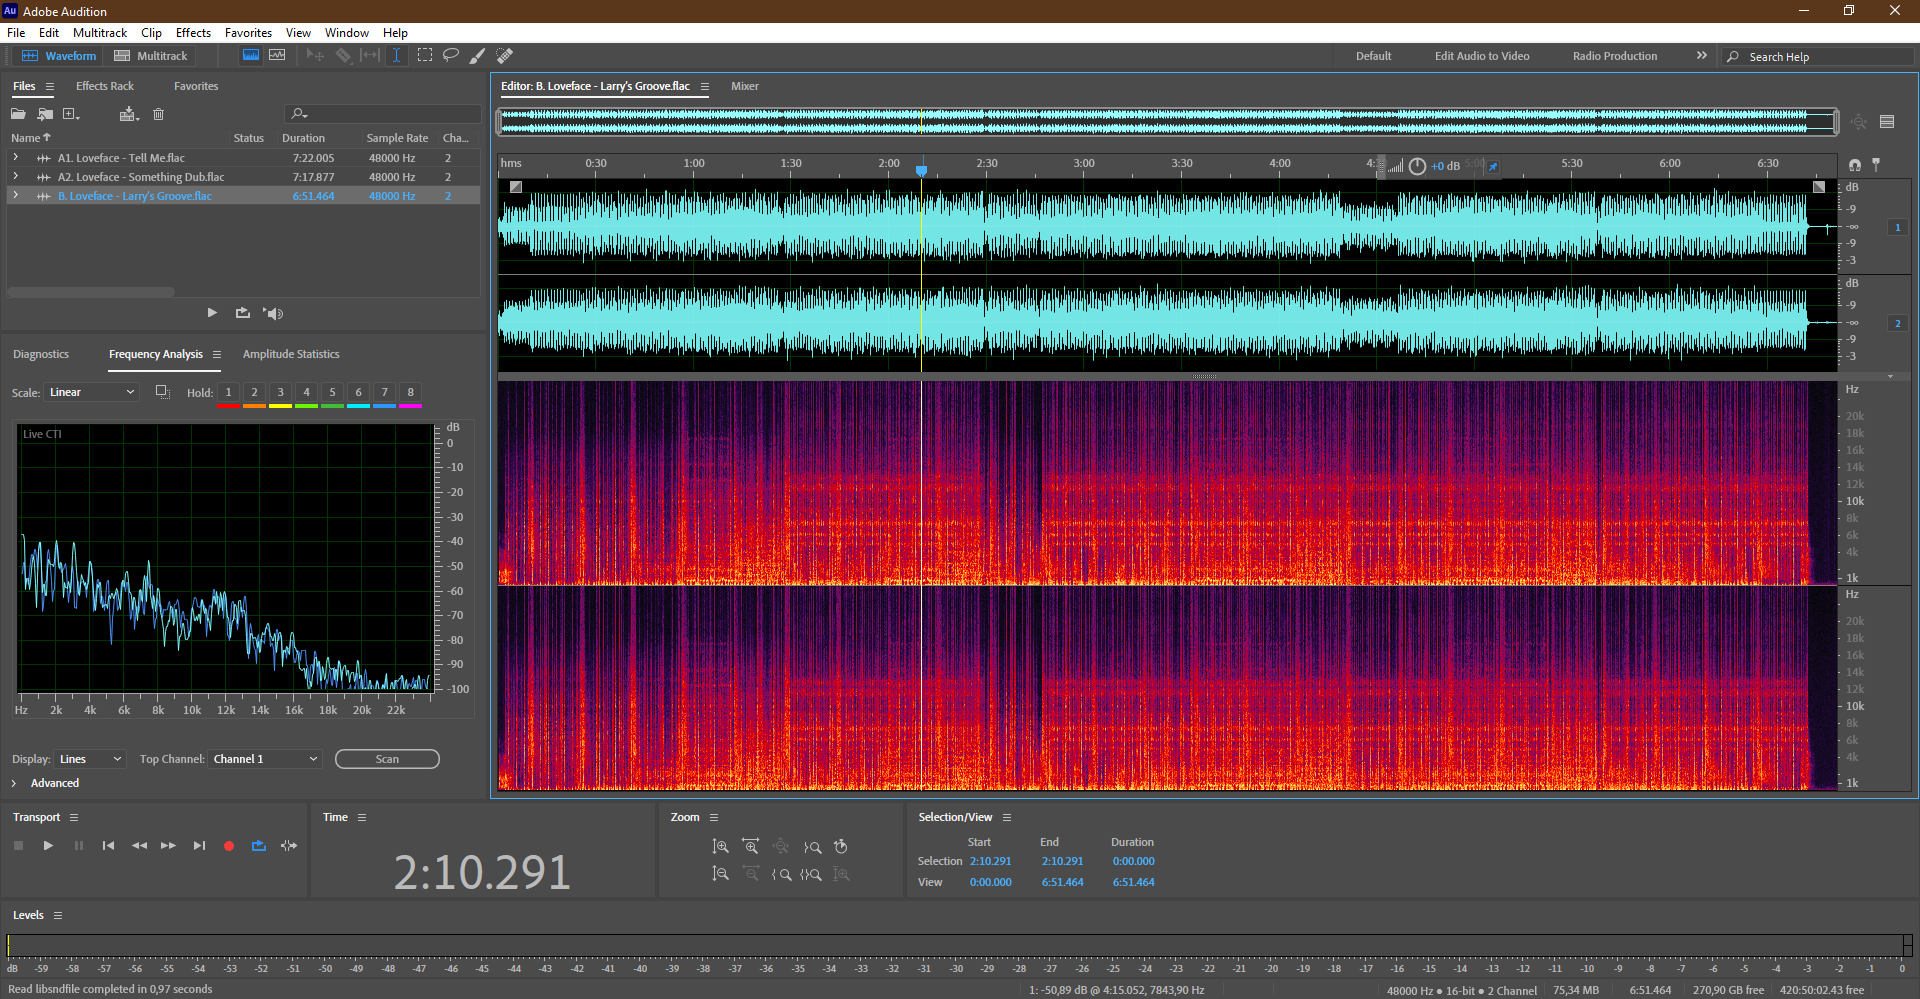Show more workspaces with double chevron
The image size is (1920, 999).
(x=1701, y=56)
